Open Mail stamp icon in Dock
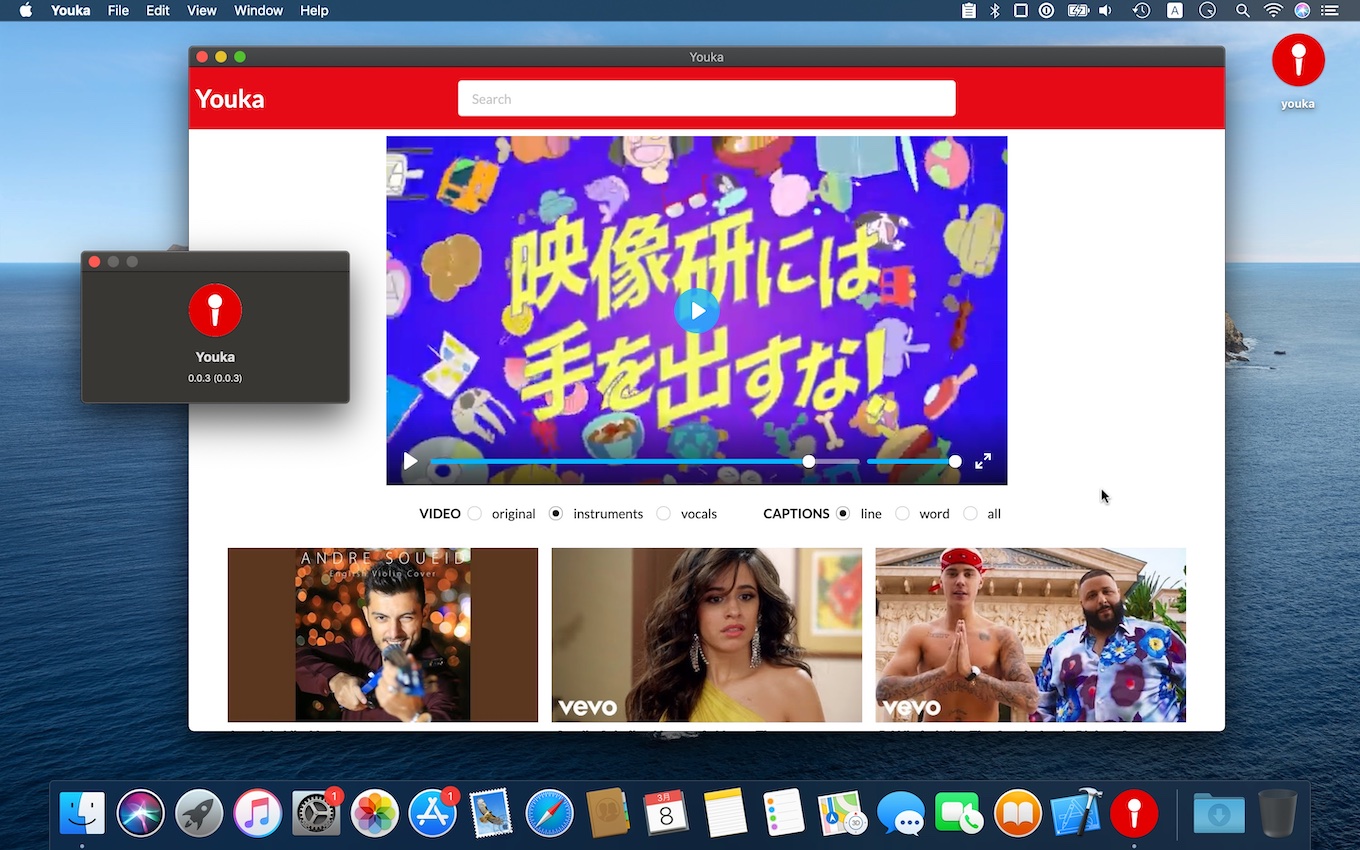The width and height of the screenshot is (1360, 850). tap(491, 813)
